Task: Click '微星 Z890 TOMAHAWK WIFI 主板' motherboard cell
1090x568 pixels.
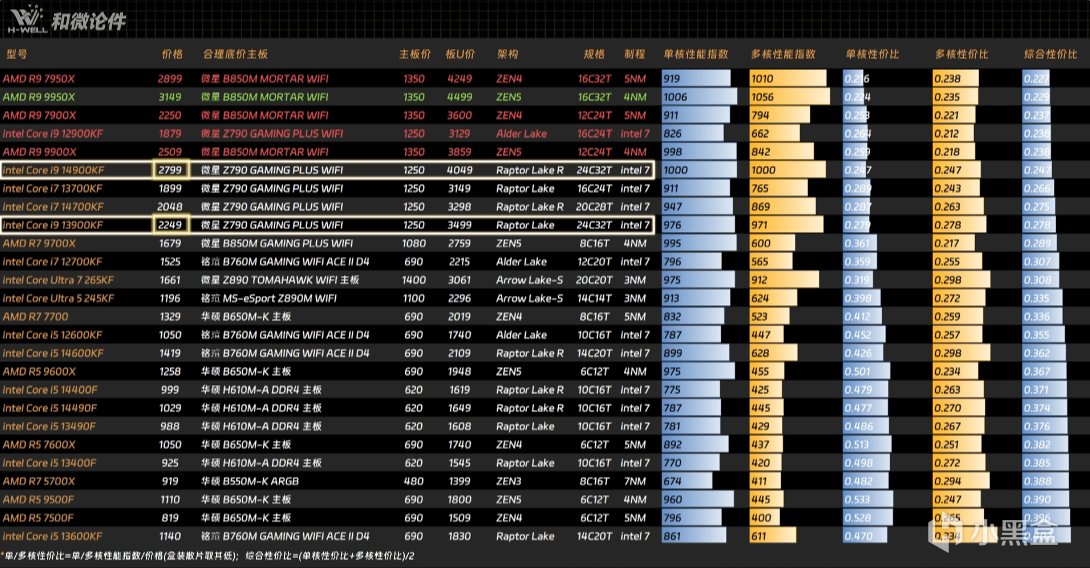Action: (x=280, y=280)
